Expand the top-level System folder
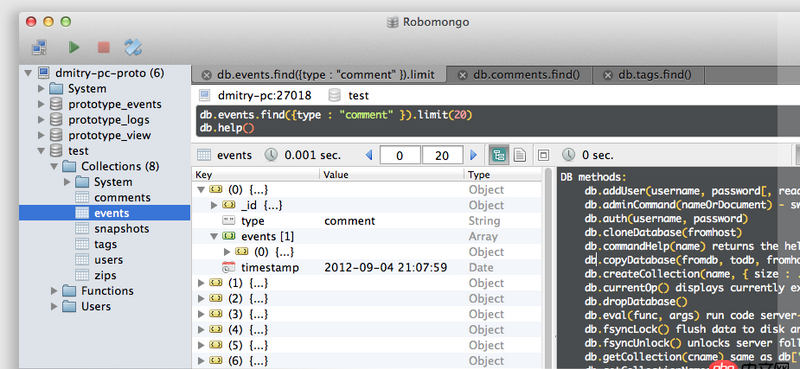This screenshot has height=369, width=800. coord(41,89)
